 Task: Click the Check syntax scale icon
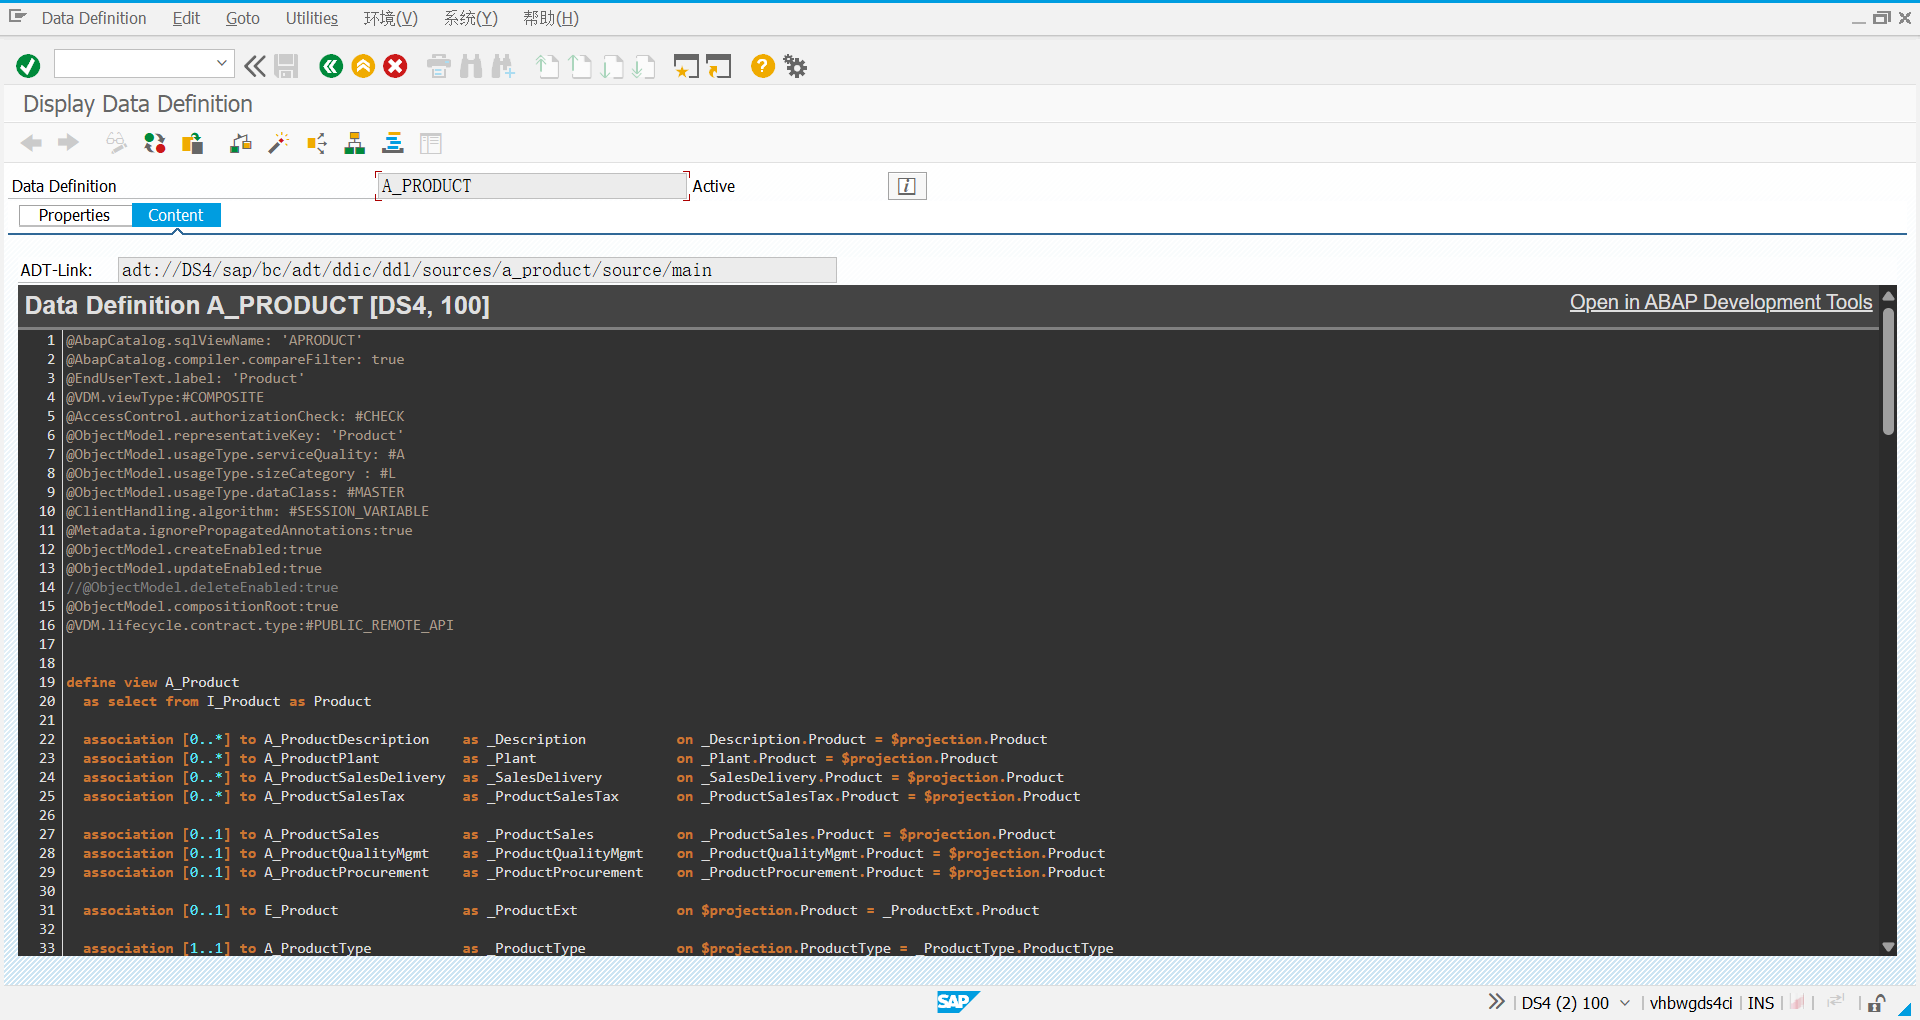click(241, 143)
